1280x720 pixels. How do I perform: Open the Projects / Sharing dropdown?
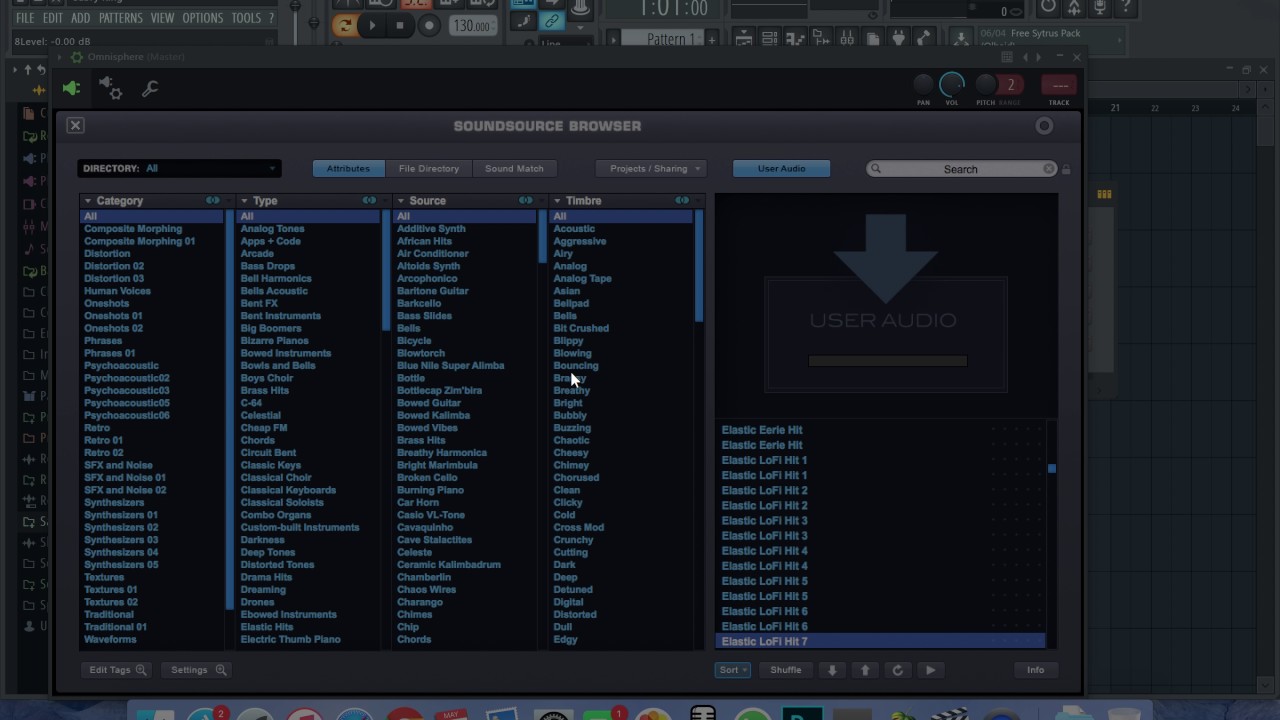[x=651, y=168]
